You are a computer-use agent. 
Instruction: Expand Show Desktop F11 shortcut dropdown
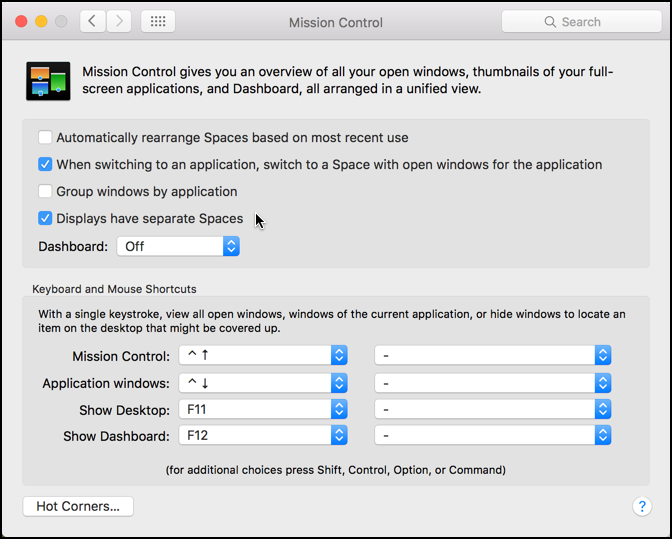pos(262,409)
